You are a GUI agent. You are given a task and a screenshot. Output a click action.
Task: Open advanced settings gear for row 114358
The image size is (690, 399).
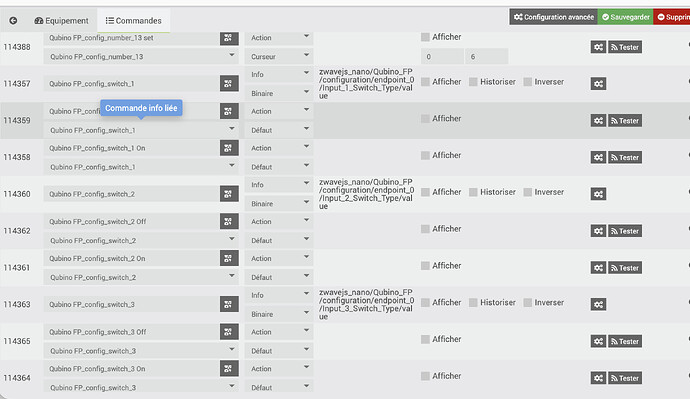(x=598, y=157)
